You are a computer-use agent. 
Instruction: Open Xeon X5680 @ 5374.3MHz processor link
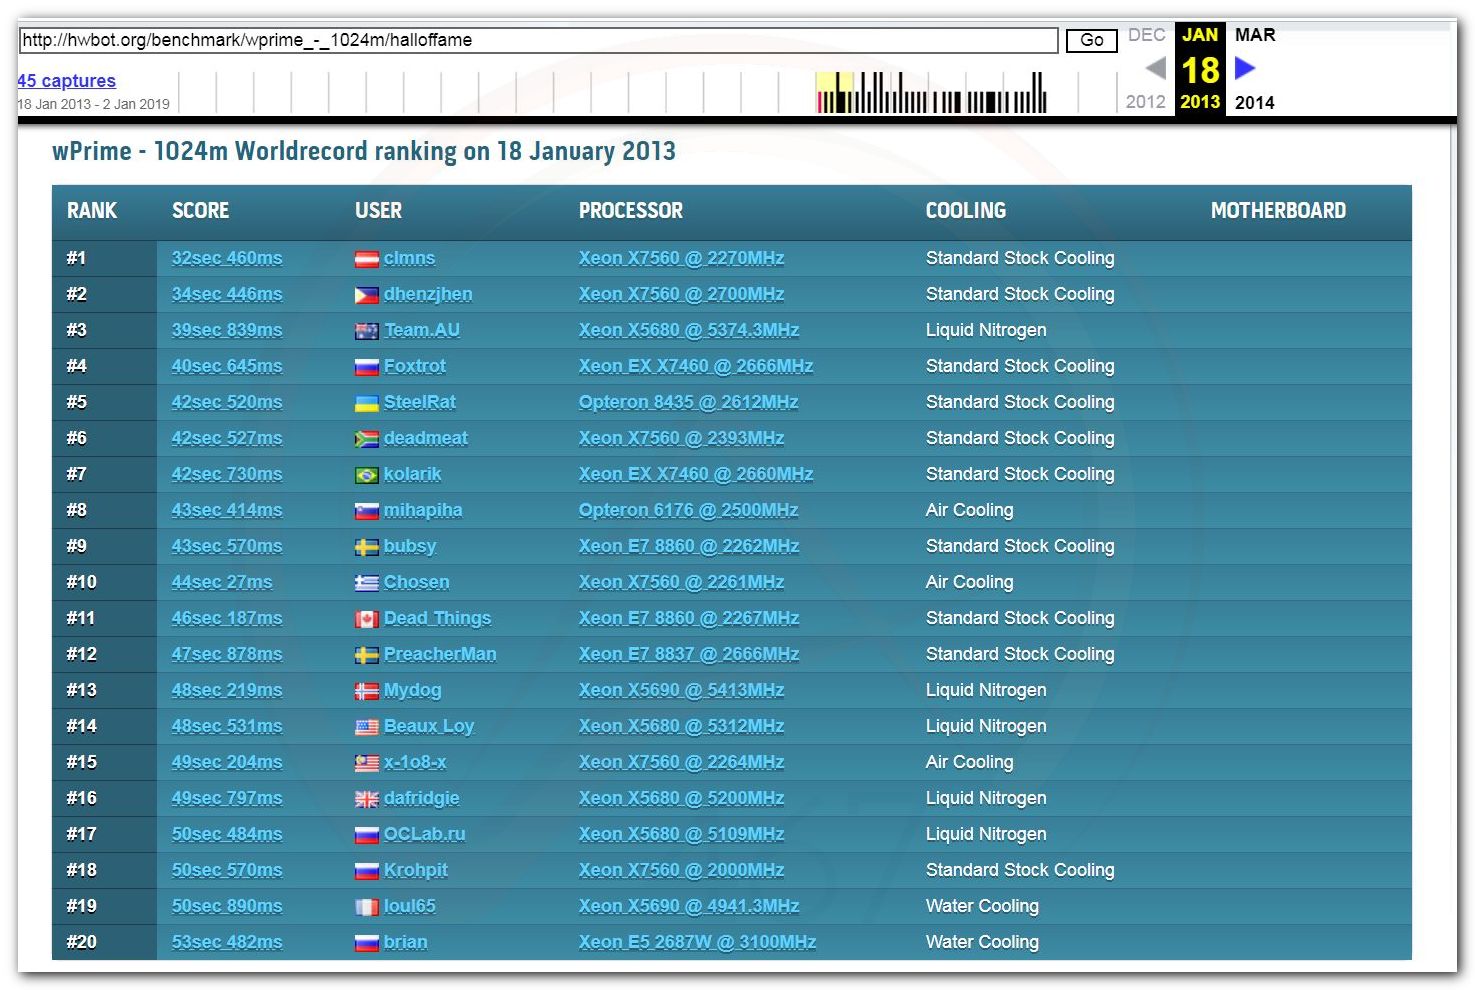(688, 330)
